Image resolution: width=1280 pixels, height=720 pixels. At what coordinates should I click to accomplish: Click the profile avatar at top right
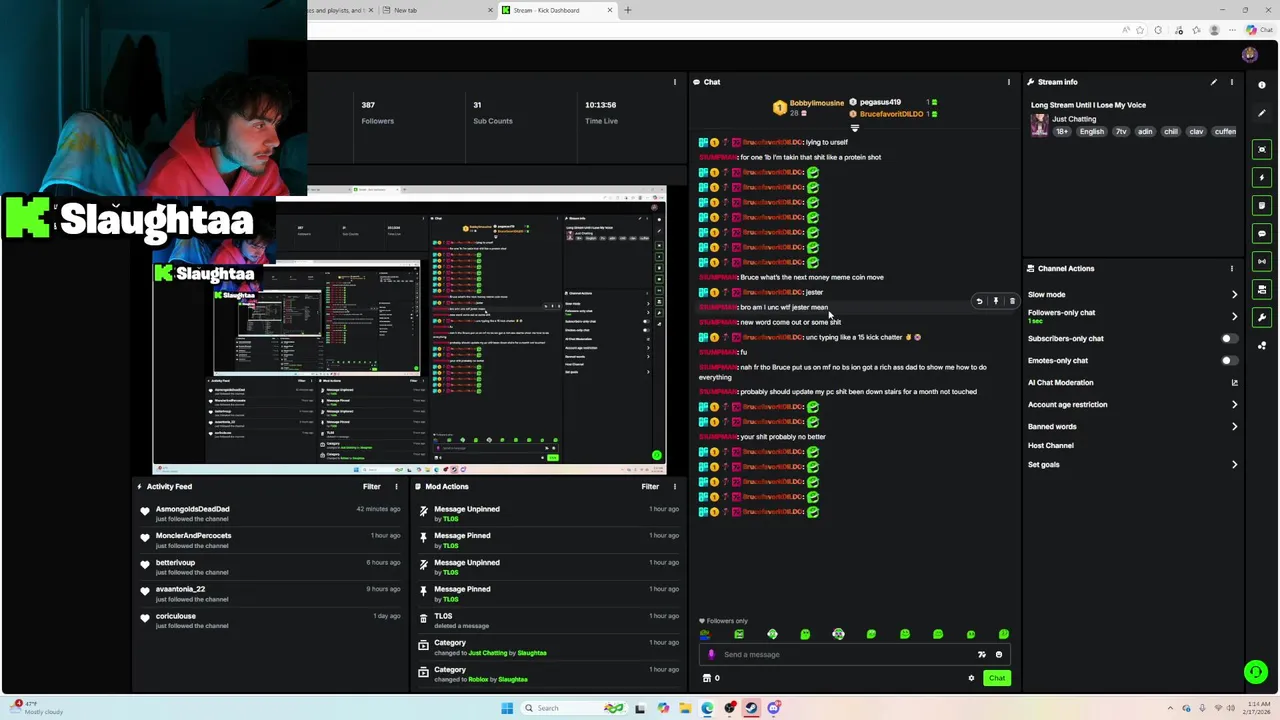[x=1249, y=55]
